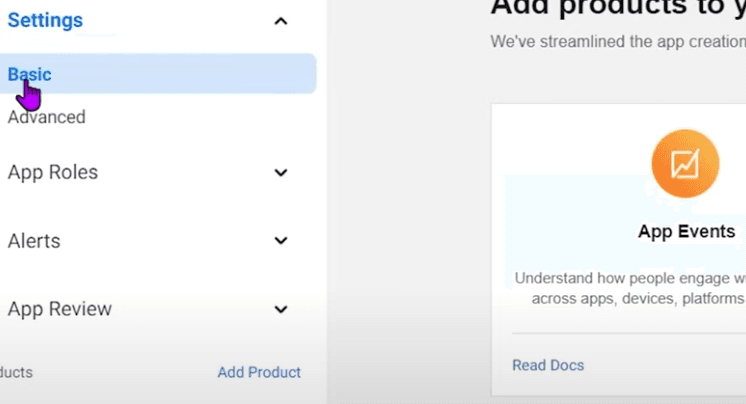
Task: Expand the Alerts section chevron
Action: pos(281,241)
